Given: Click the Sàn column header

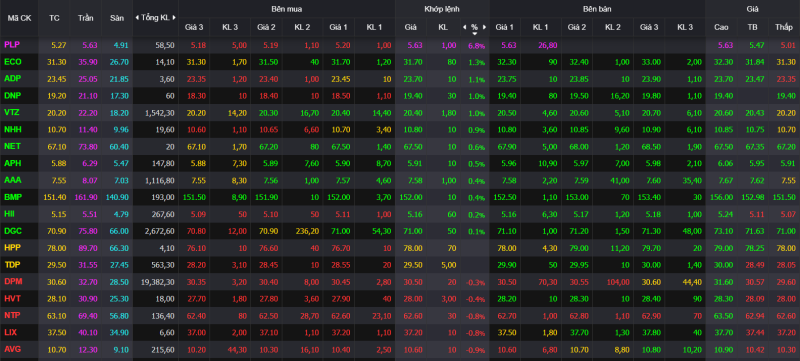Looking at the screenshot, I should [117, 18].
